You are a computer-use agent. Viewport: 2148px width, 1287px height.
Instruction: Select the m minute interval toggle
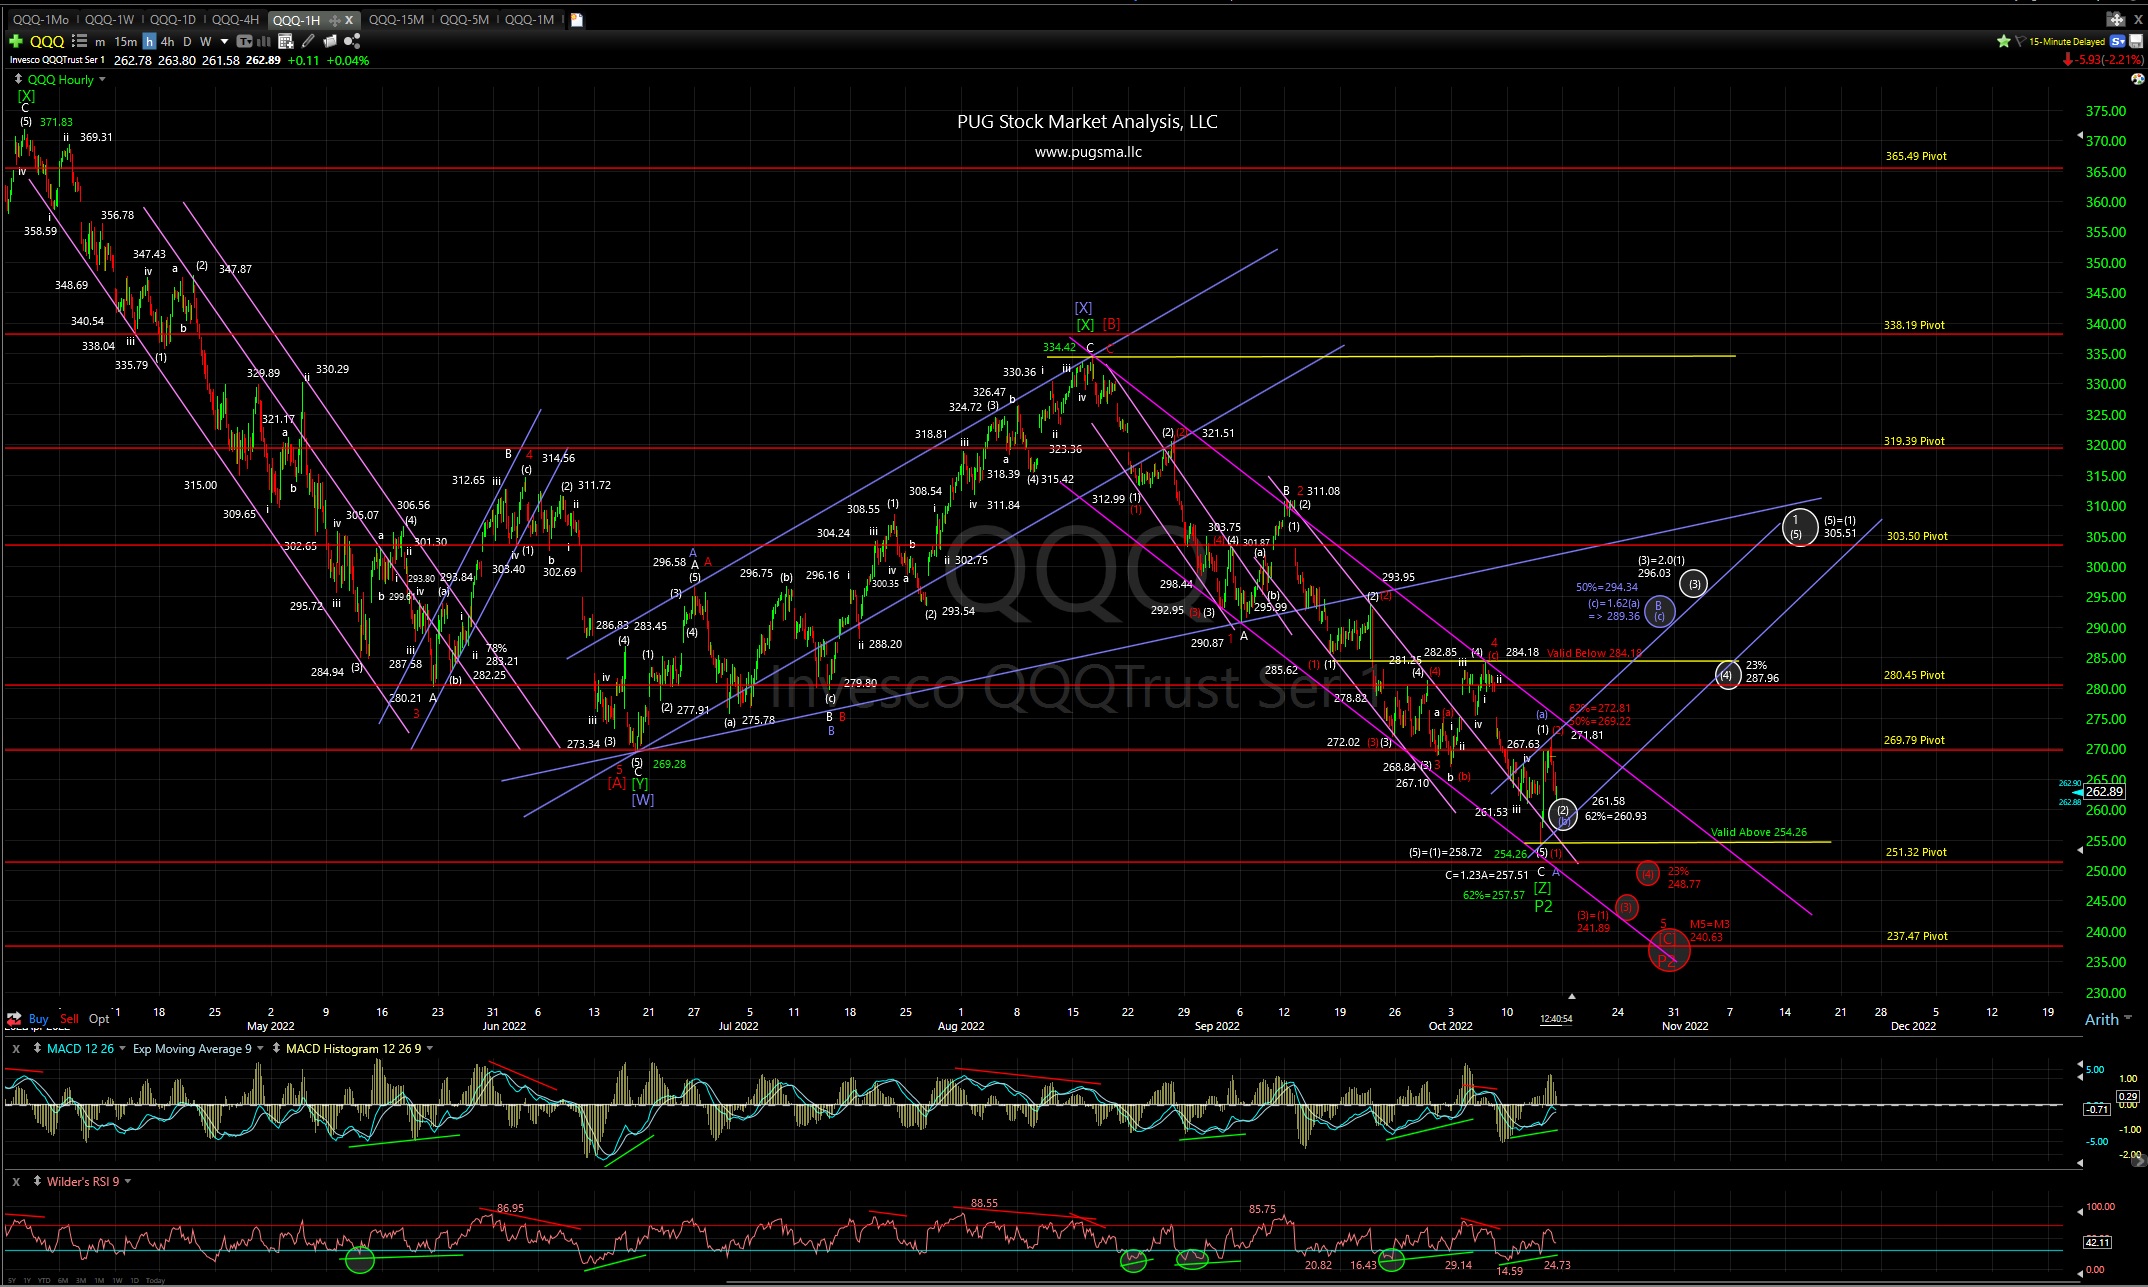pyautogui.click(x=100, y=42)
